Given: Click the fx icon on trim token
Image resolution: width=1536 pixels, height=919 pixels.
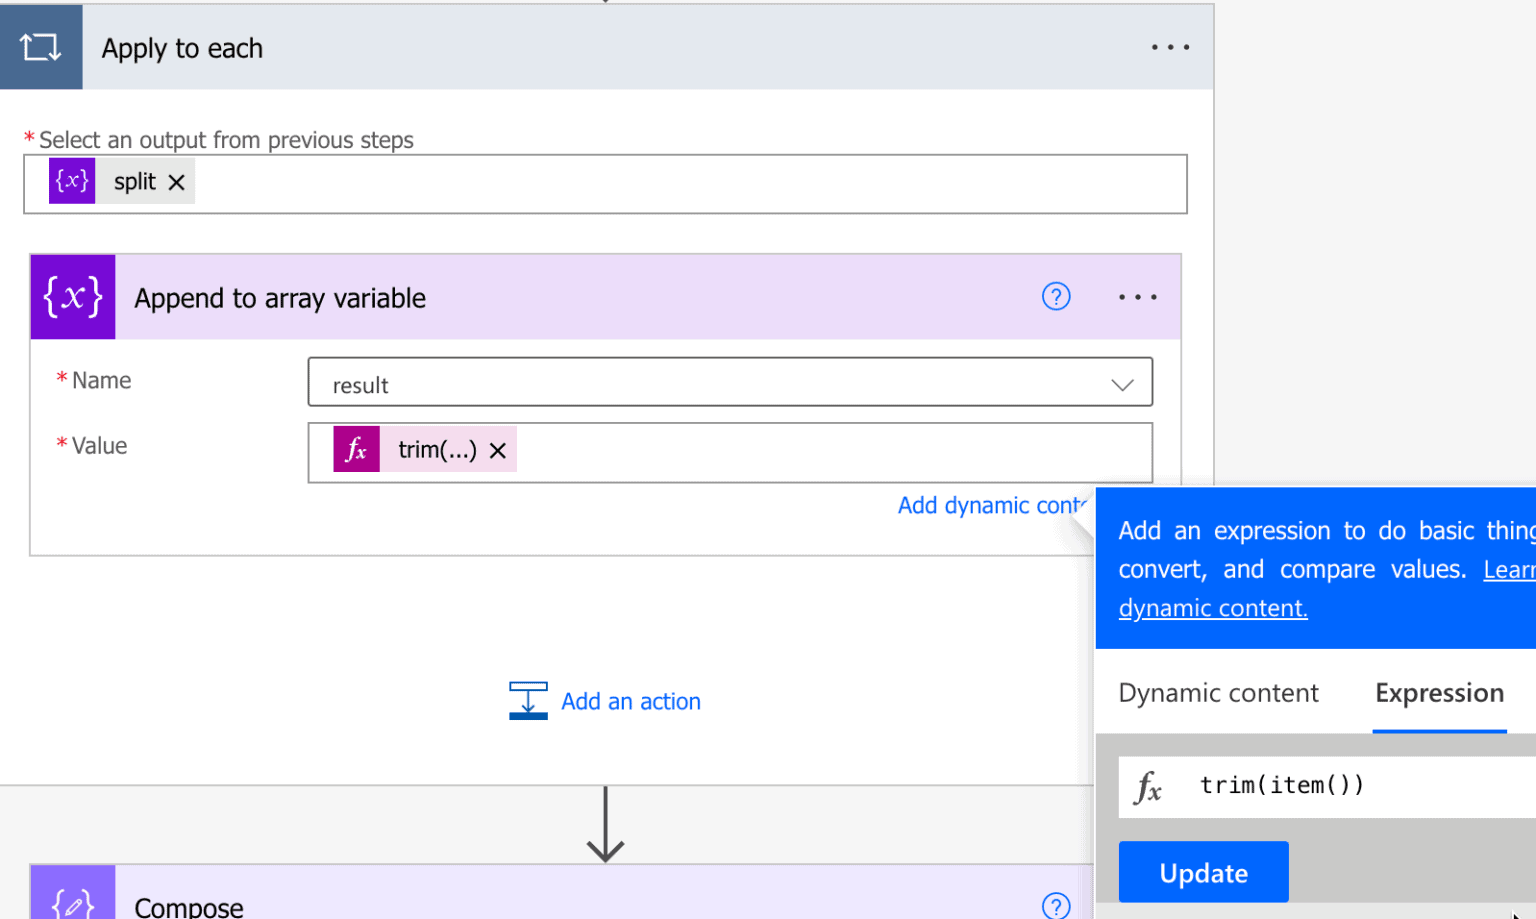Looking at the screenshot, I should [x=356, y=449].
